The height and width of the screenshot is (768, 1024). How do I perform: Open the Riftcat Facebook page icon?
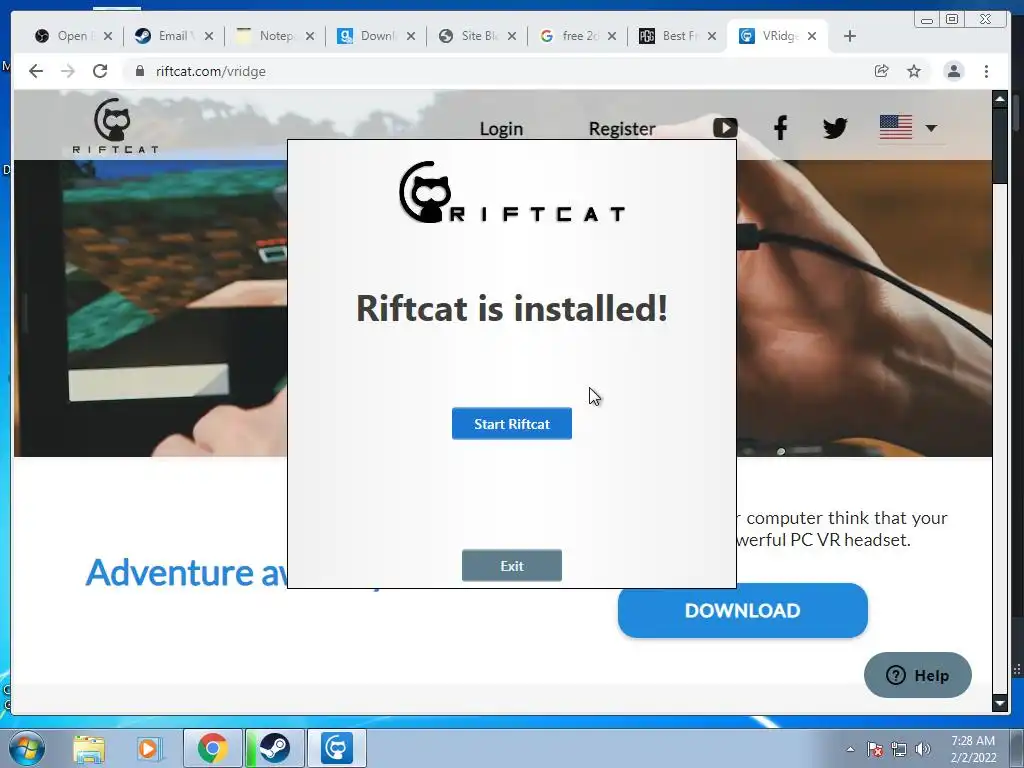(x=780, y=127)
